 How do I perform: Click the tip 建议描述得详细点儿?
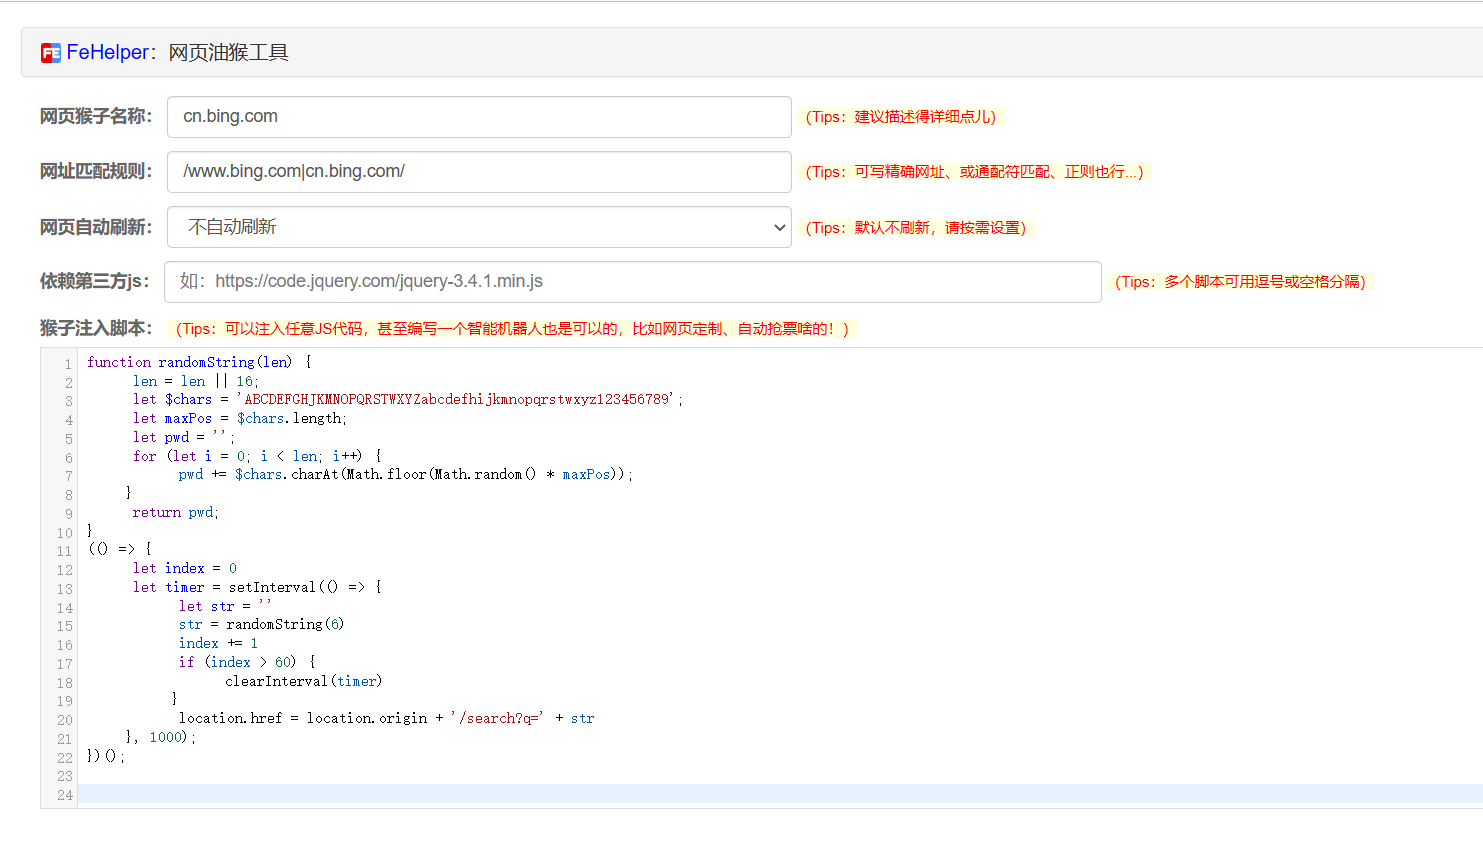coord(901,117)
